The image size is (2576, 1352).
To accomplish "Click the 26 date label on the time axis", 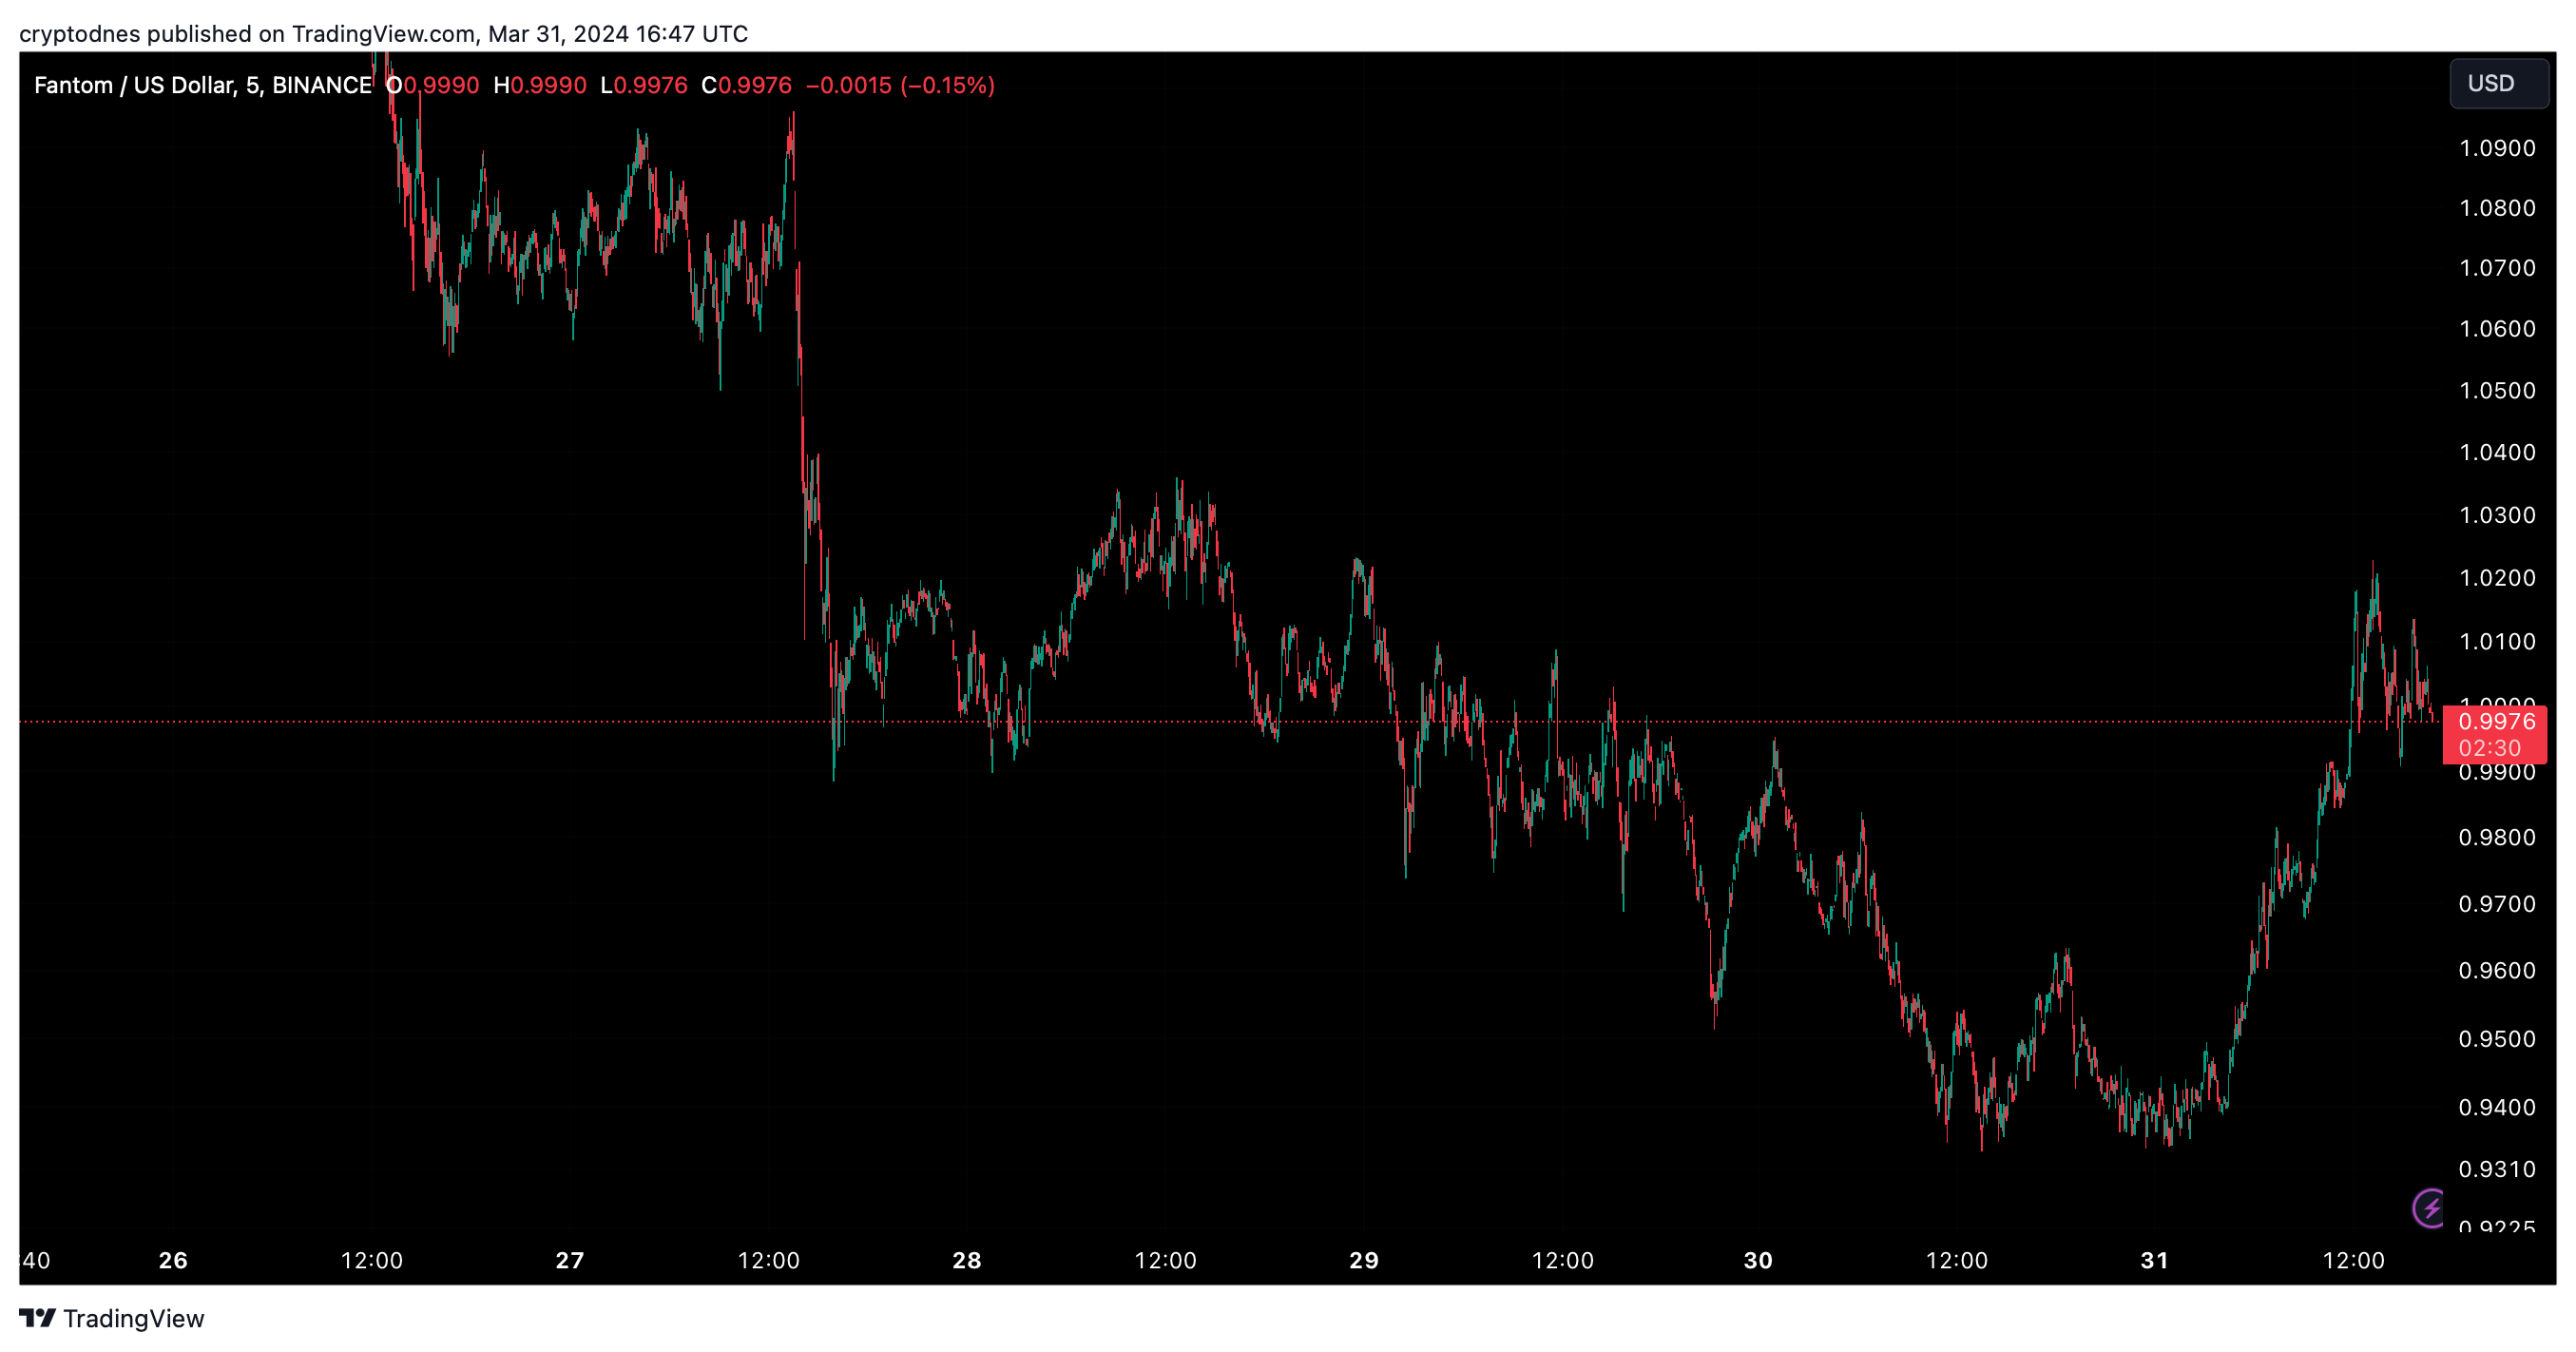I will coord(173,1260).
